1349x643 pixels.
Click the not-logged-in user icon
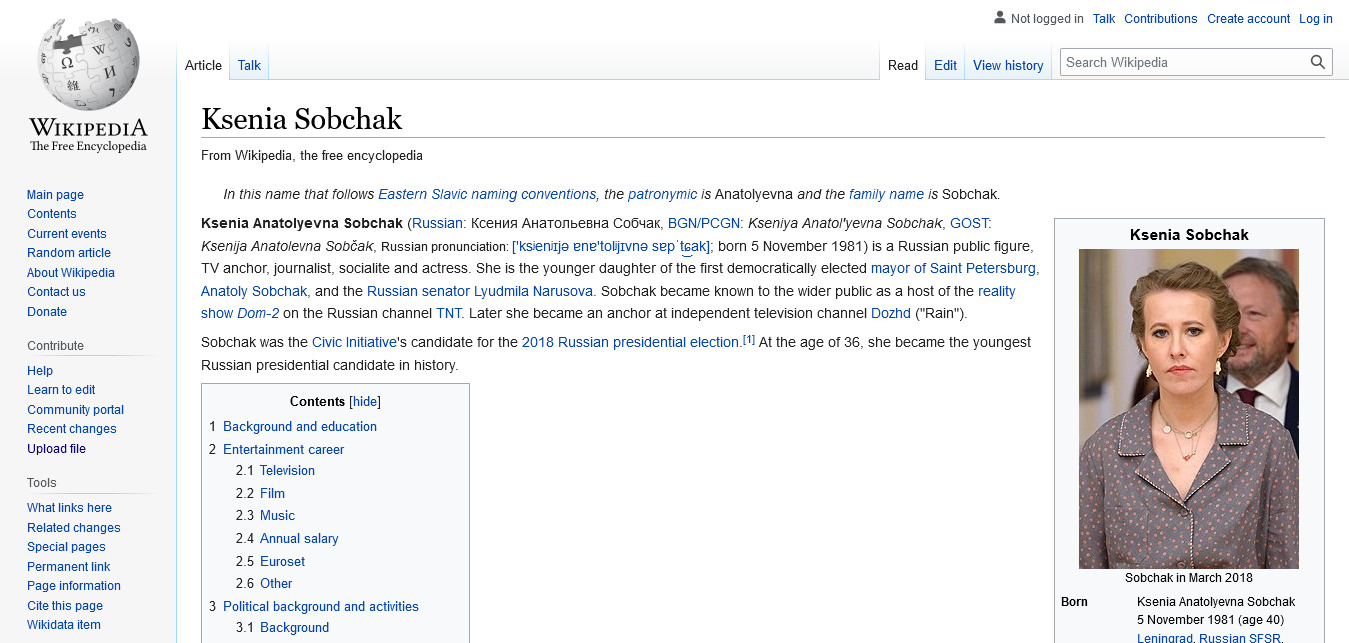pyautogui.click(x=999, y=18)
